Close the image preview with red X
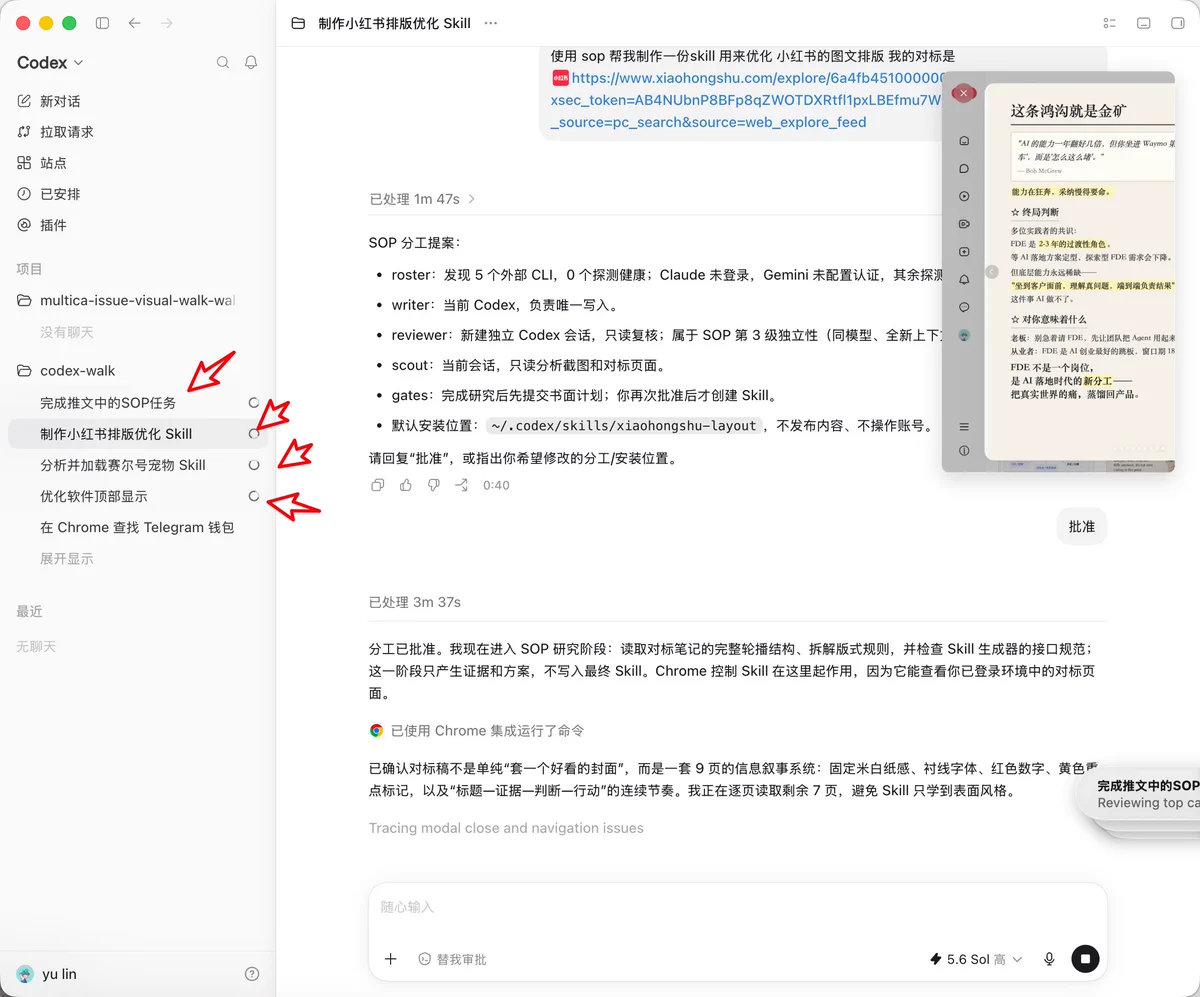Viewport: 1200px width, 997px height. pyautogui.click(x=963, y=93)
